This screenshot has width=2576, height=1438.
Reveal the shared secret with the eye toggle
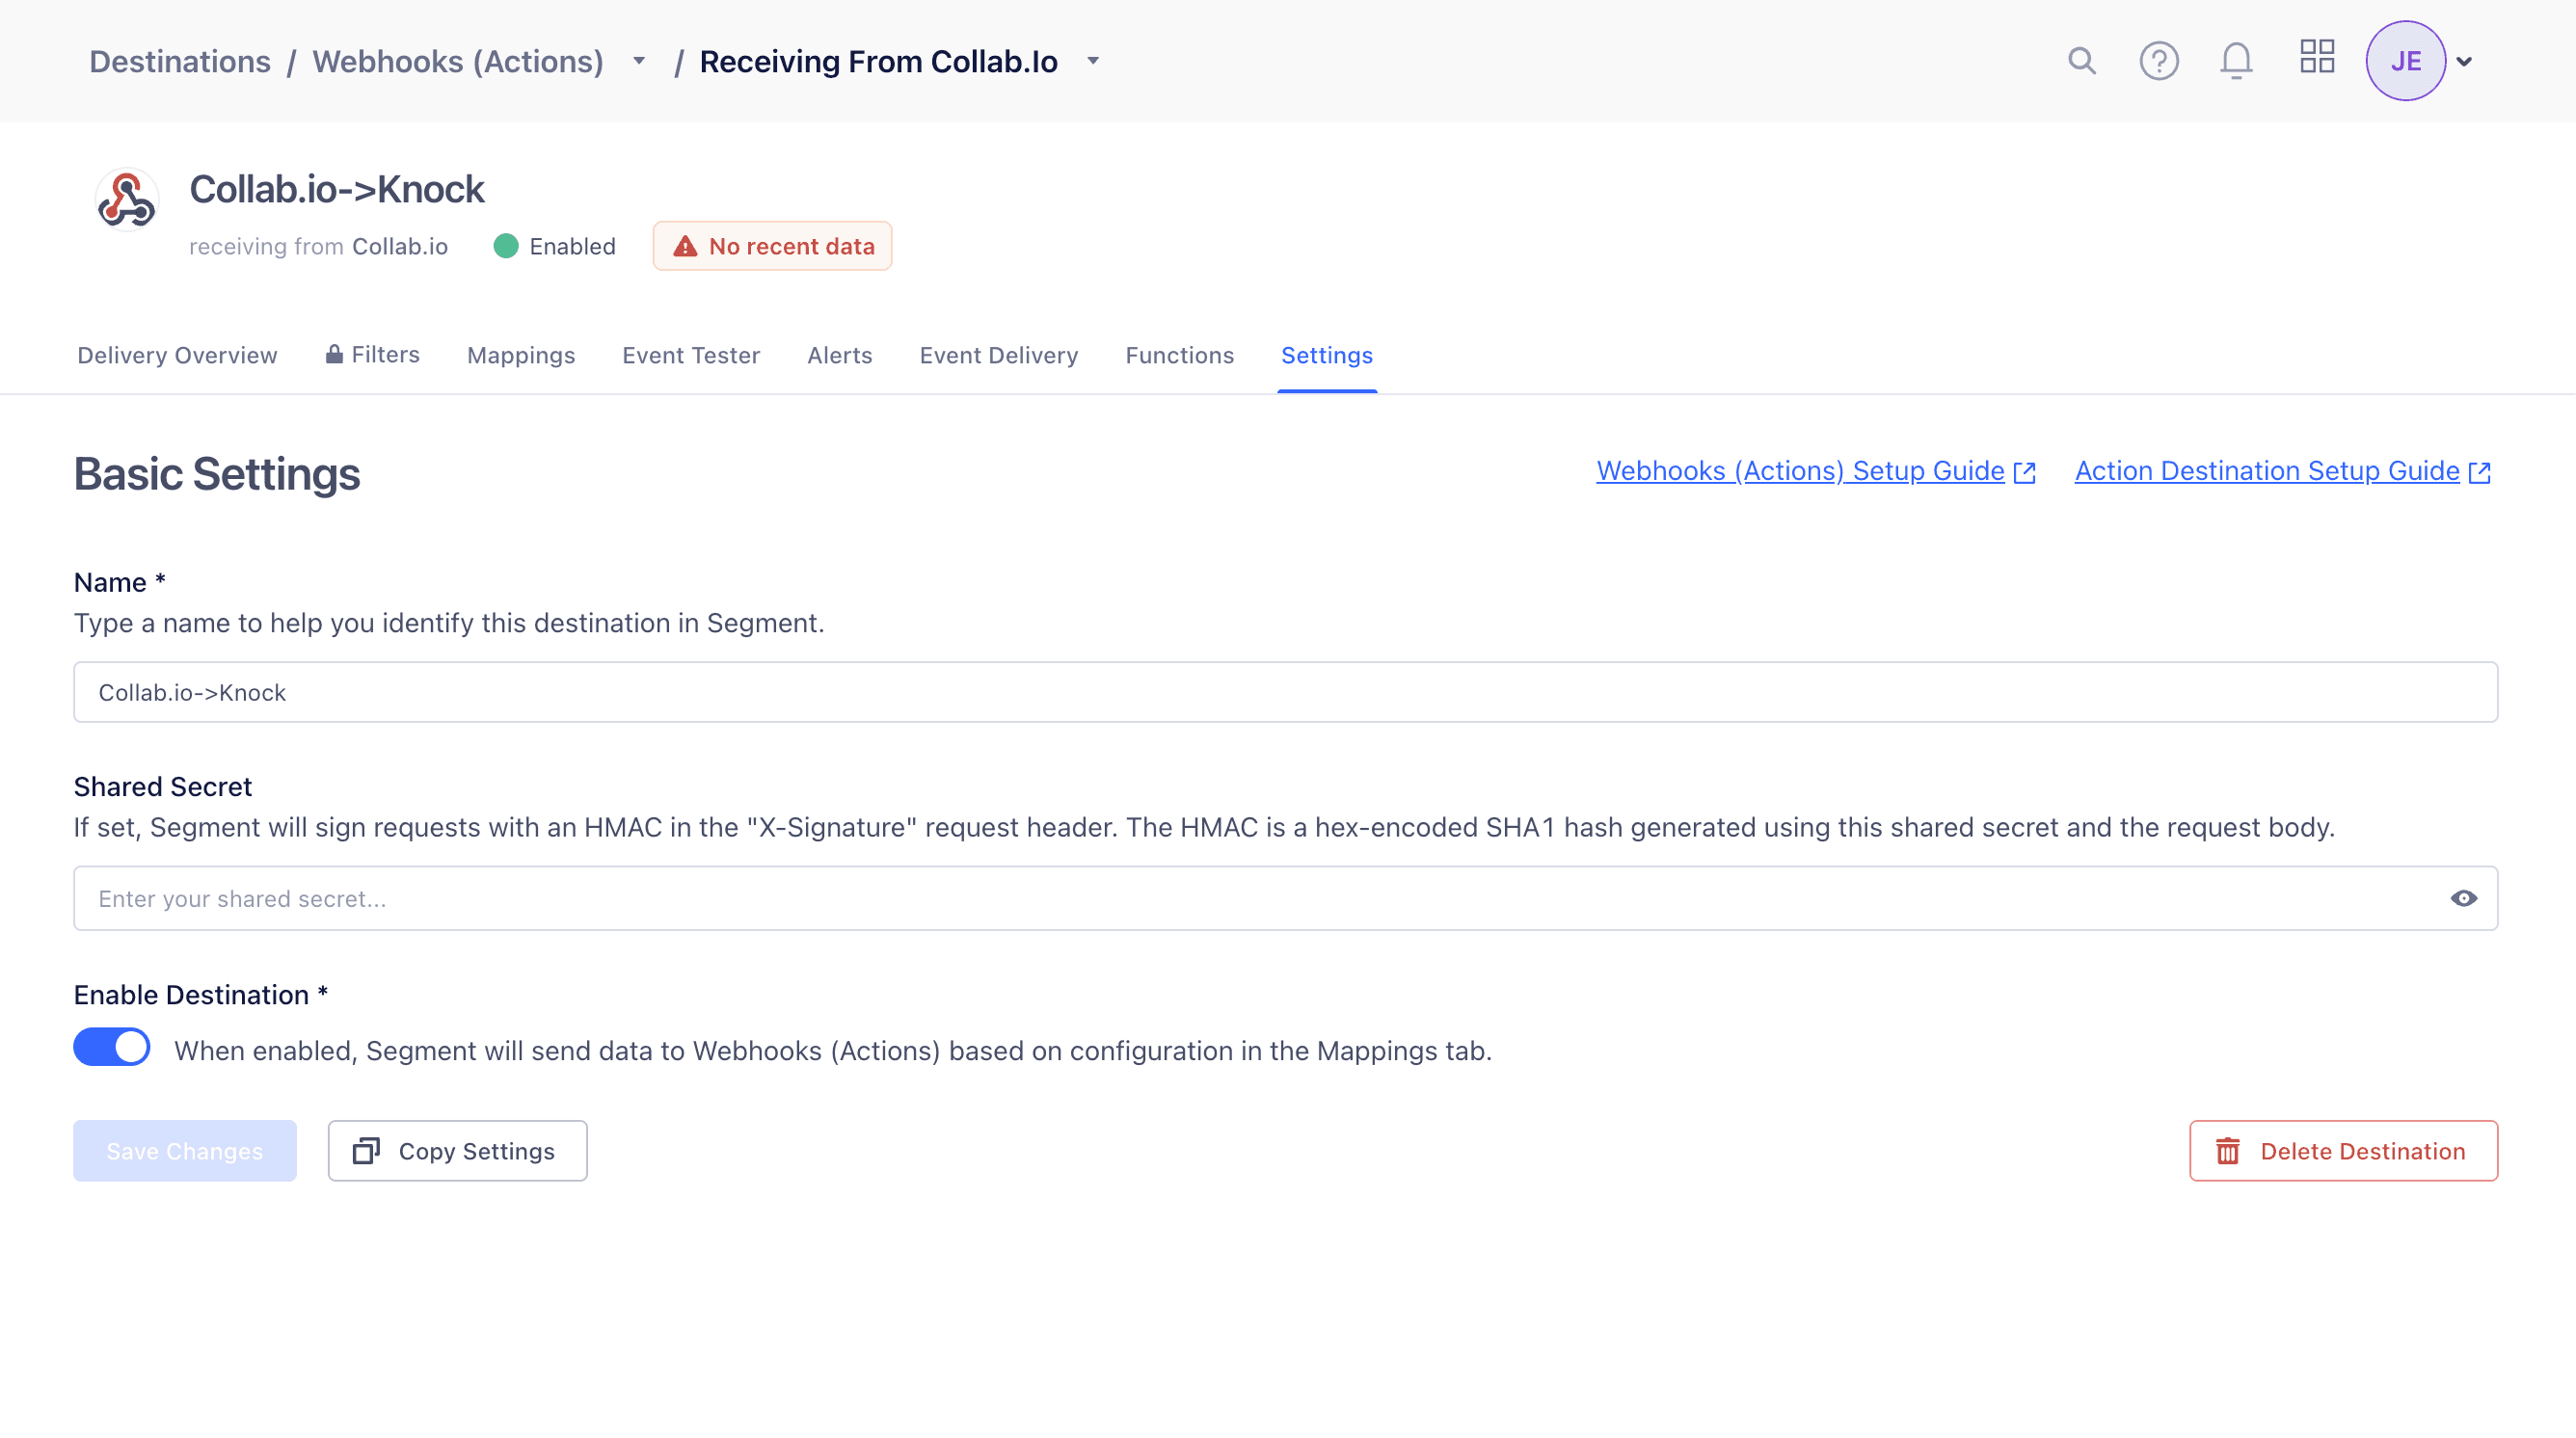(x=2466, y=898)
